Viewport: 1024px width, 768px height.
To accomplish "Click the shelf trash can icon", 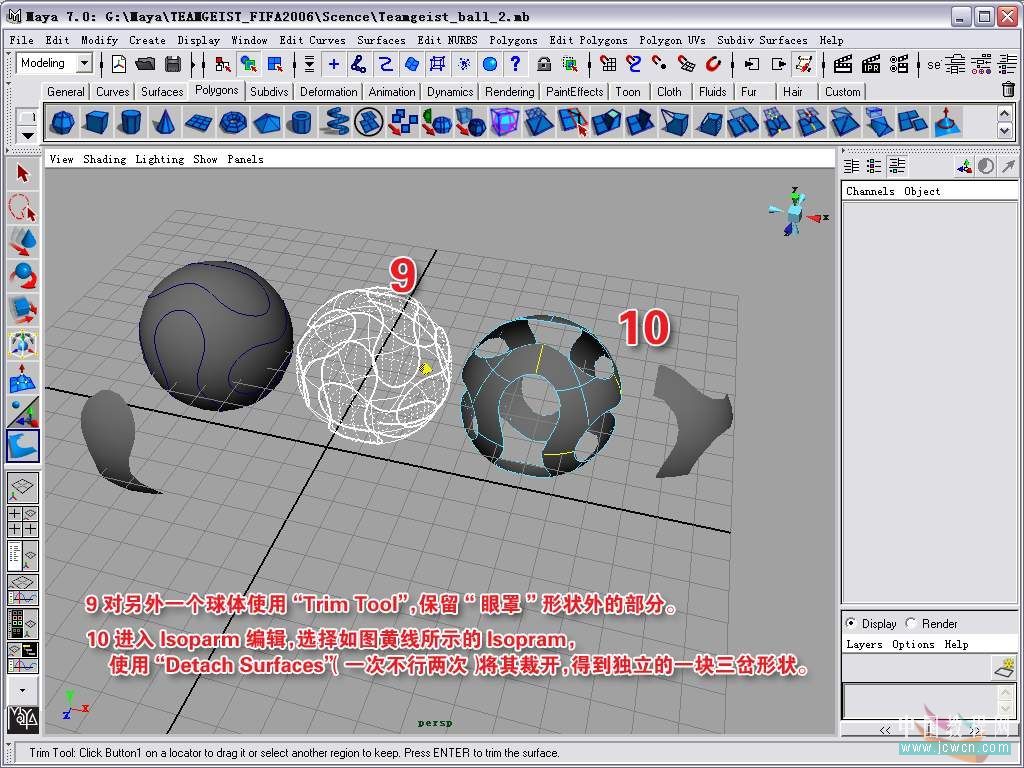I will coord(1008,90).
